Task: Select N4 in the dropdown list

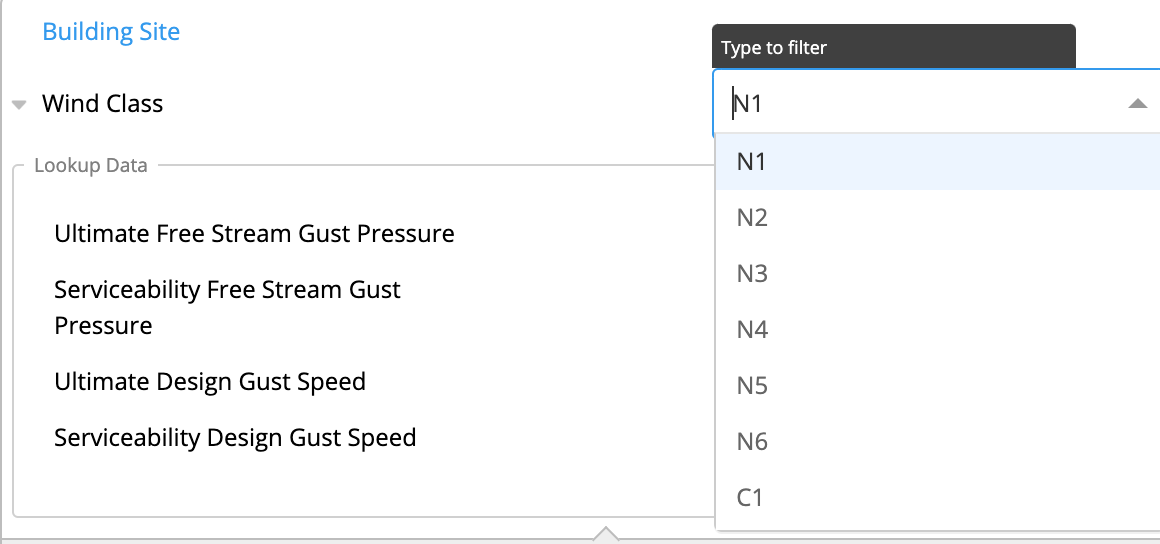Action: click(x=937, y=329)
